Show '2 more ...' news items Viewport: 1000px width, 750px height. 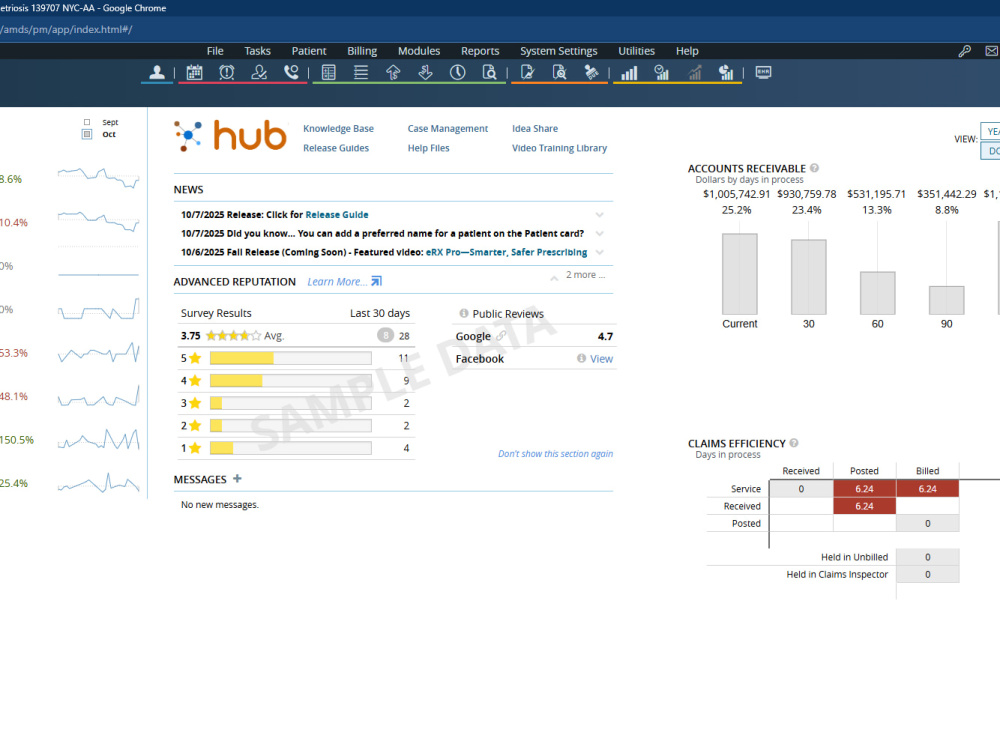[585, 275]
